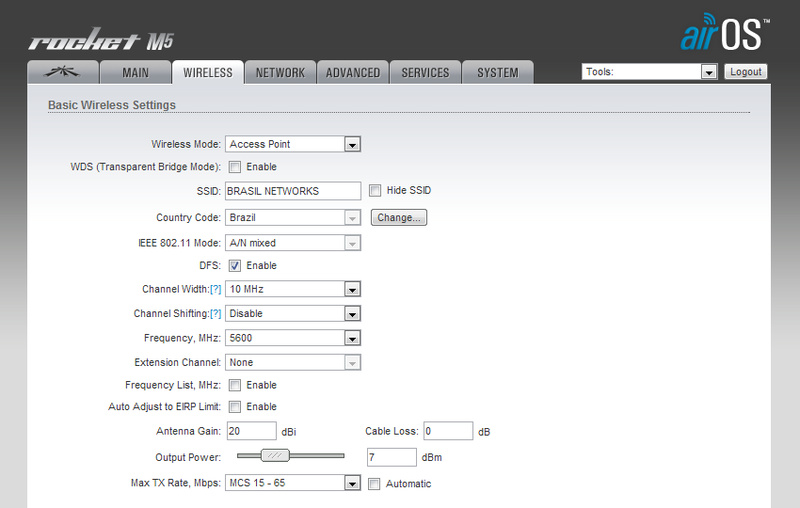Open the Ubiquiti logo tab
This screenshot has width=800, height=508.
coord(63,72)
